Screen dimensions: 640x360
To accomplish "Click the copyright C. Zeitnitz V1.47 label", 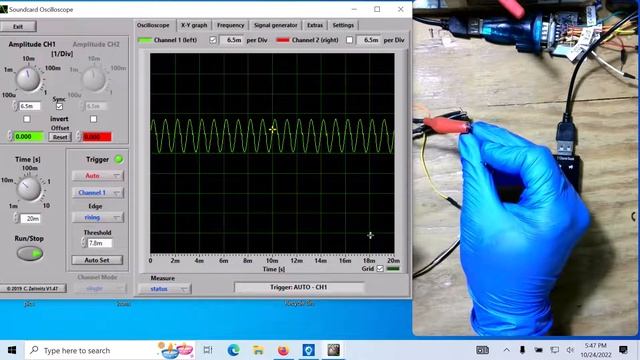I will tap(33, 288).
